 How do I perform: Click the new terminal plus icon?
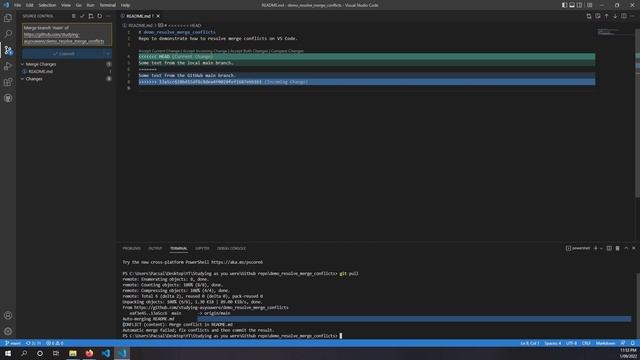pyautogui.click(x=596, y=248)
